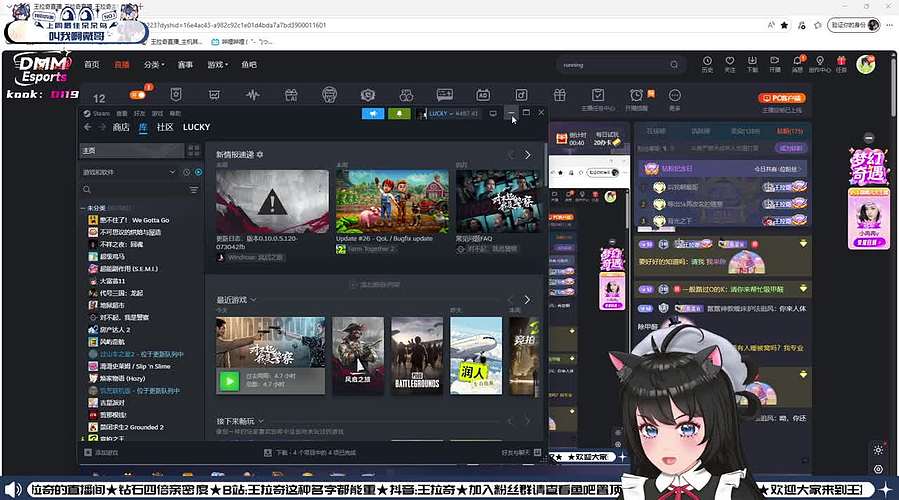The image size is (899, 500).
Task: Collapse the uncategorized games group
Action: coord(83,208)
